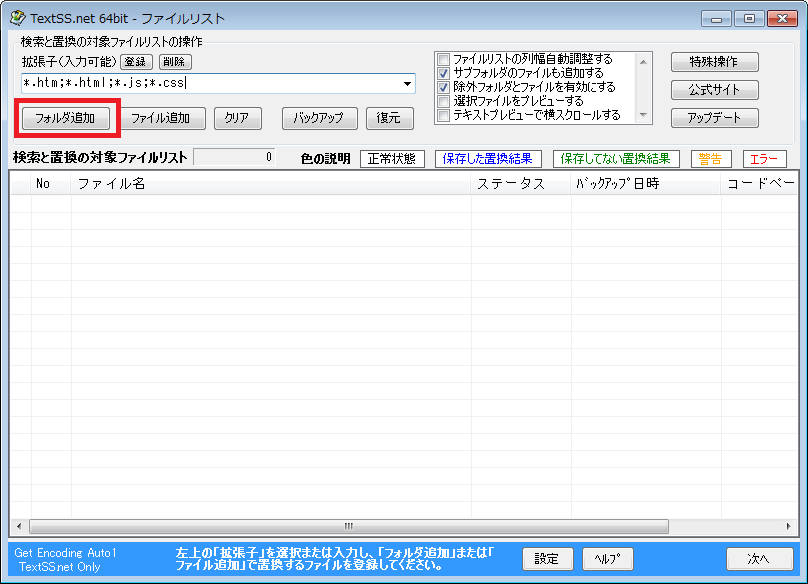
Task: Uncheck サブフォルダのファイルも追加する
Action: (x=444, y=73)
